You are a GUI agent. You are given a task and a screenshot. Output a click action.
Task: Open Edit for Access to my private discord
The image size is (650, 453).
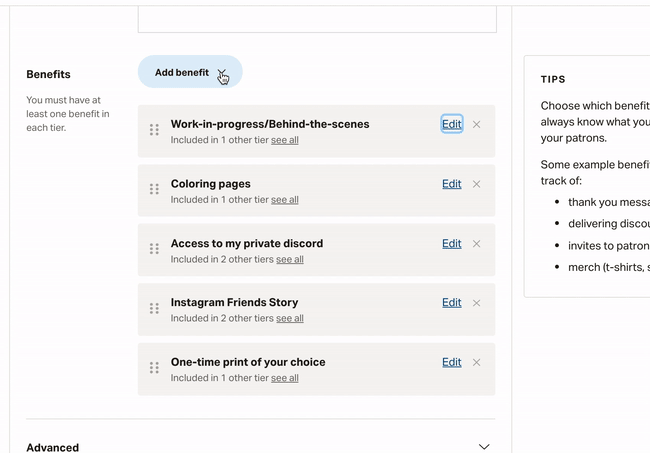(x=451, y=243)
